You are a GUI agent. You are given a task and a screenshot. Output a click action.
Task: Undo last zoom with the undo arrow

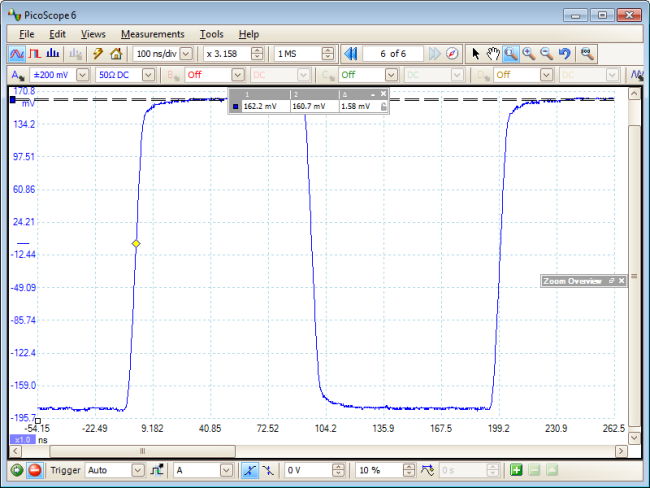coord(564,53)
